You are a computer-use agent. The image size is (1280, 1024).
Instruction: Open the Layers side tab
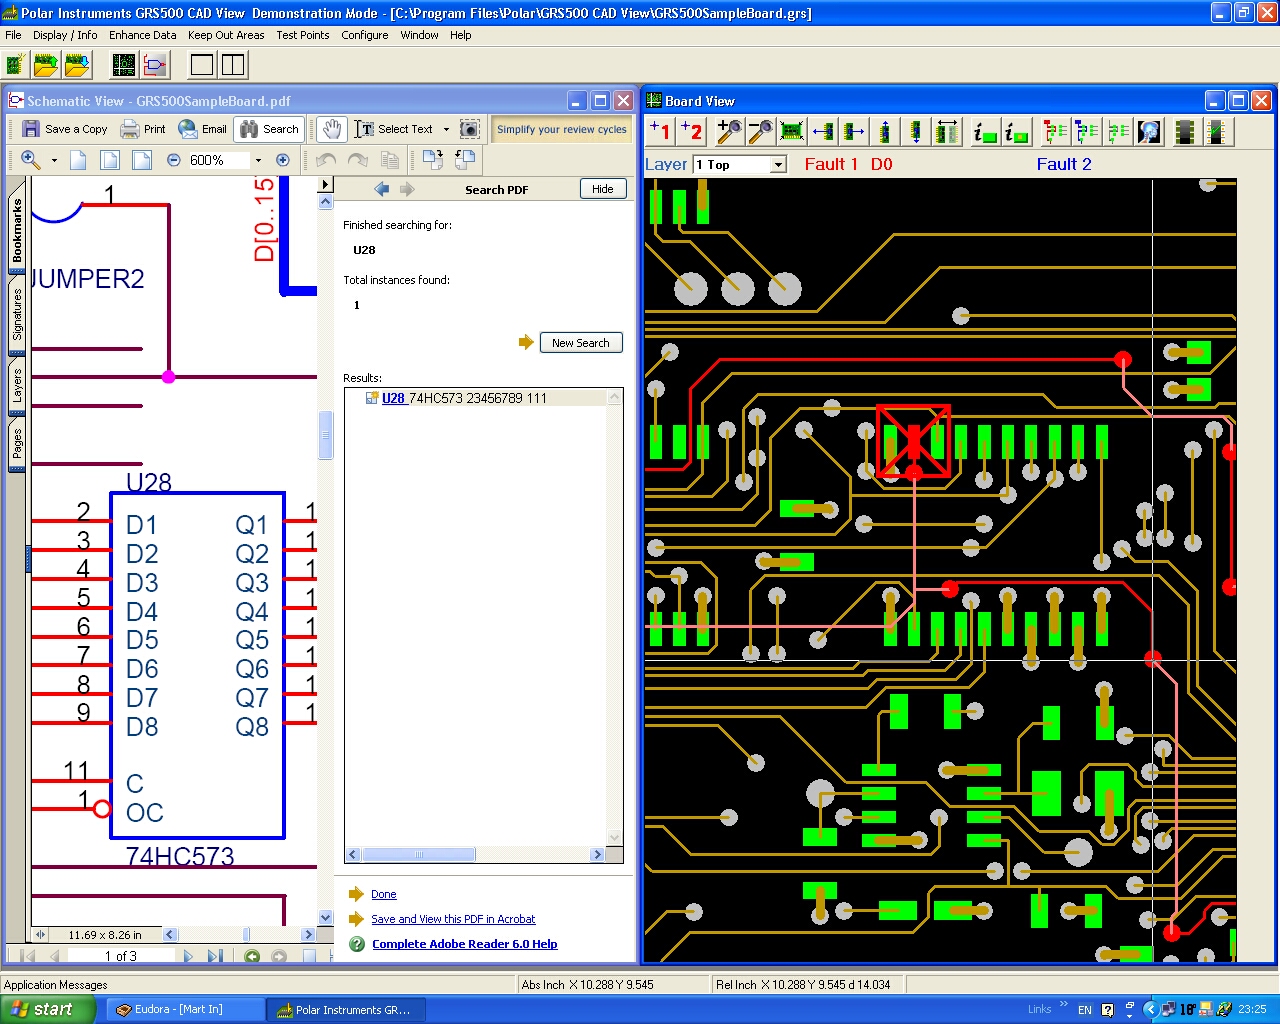click(x=16, y=386)
